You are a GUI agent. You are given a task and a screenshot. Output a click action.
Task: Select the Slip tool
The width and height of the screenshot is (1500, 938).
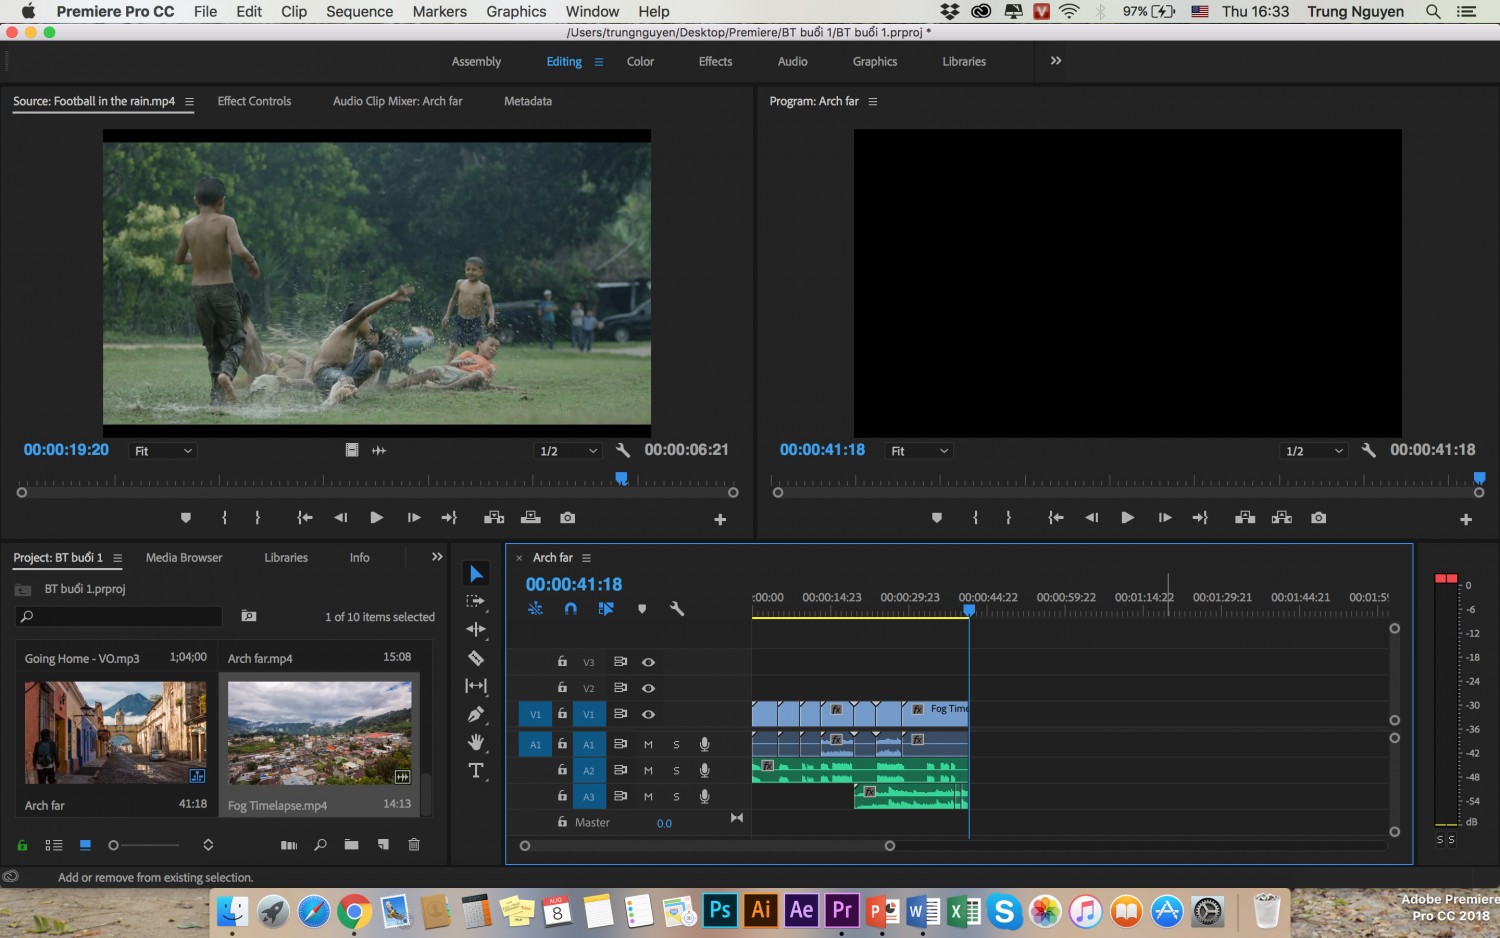click(476, 686)
